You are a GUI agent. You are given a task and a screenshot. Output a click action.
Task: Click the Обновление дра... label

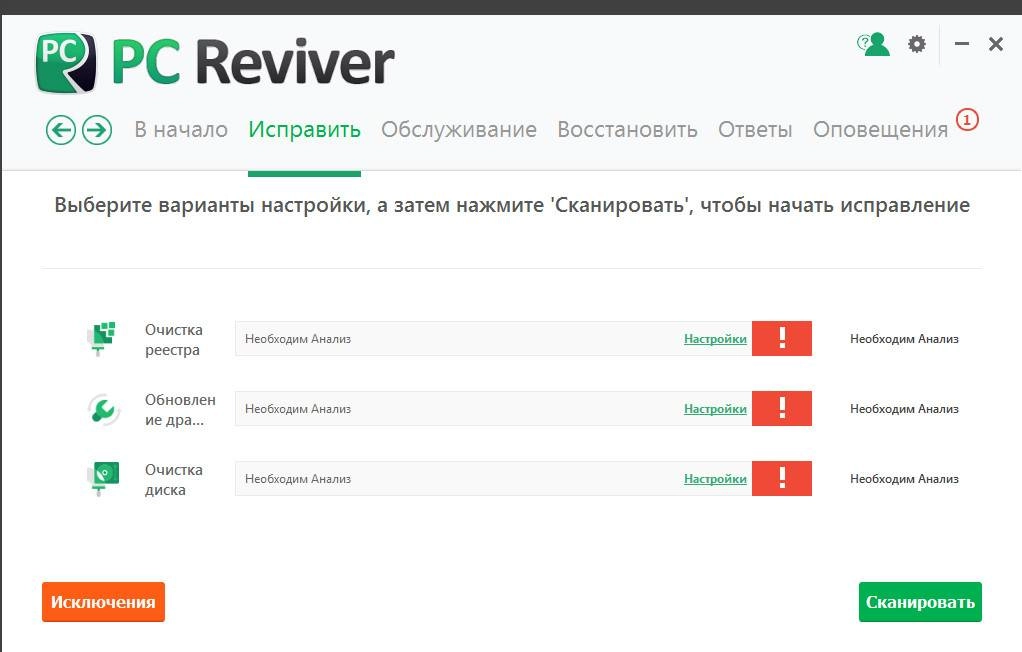181,409
